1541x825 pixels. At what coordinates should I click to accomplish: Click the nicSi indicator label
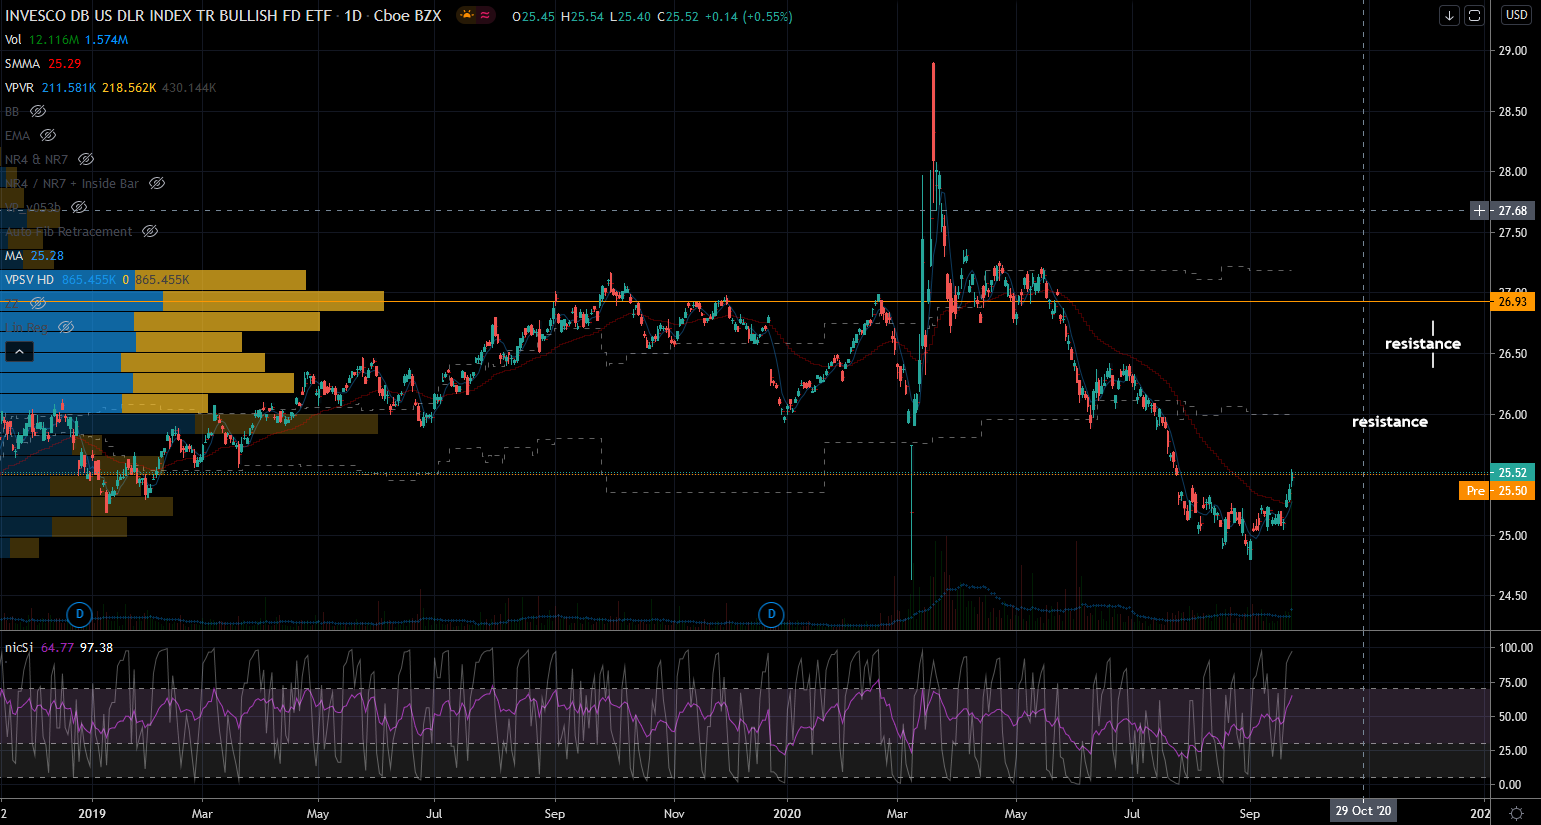point(19,648)
